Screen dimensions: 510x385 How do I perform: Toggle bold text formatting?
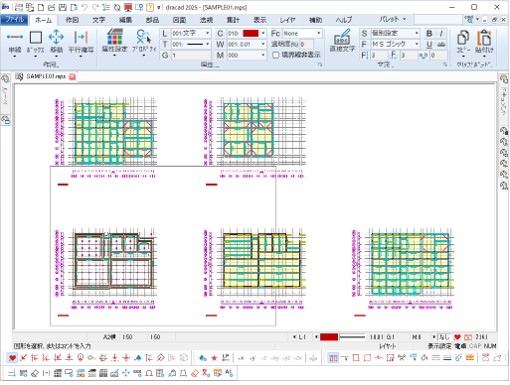click(x=429, y=33)
